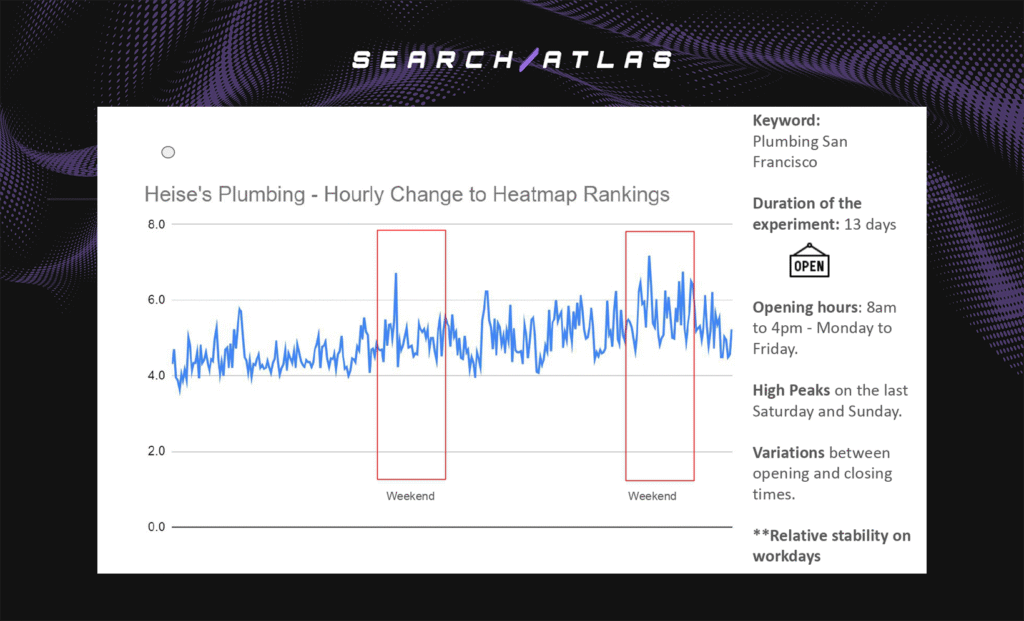Click the "Variations" note text
Image resolution: width=1024 pixels, height=621 pixels.
[x=788, y=453]
